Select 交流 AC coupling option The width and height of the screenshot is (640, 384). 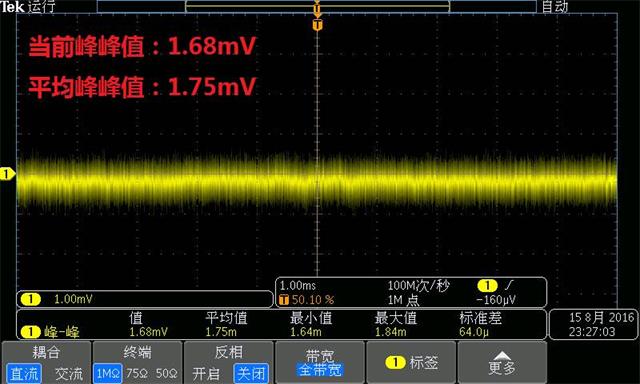tap(68, 373)
